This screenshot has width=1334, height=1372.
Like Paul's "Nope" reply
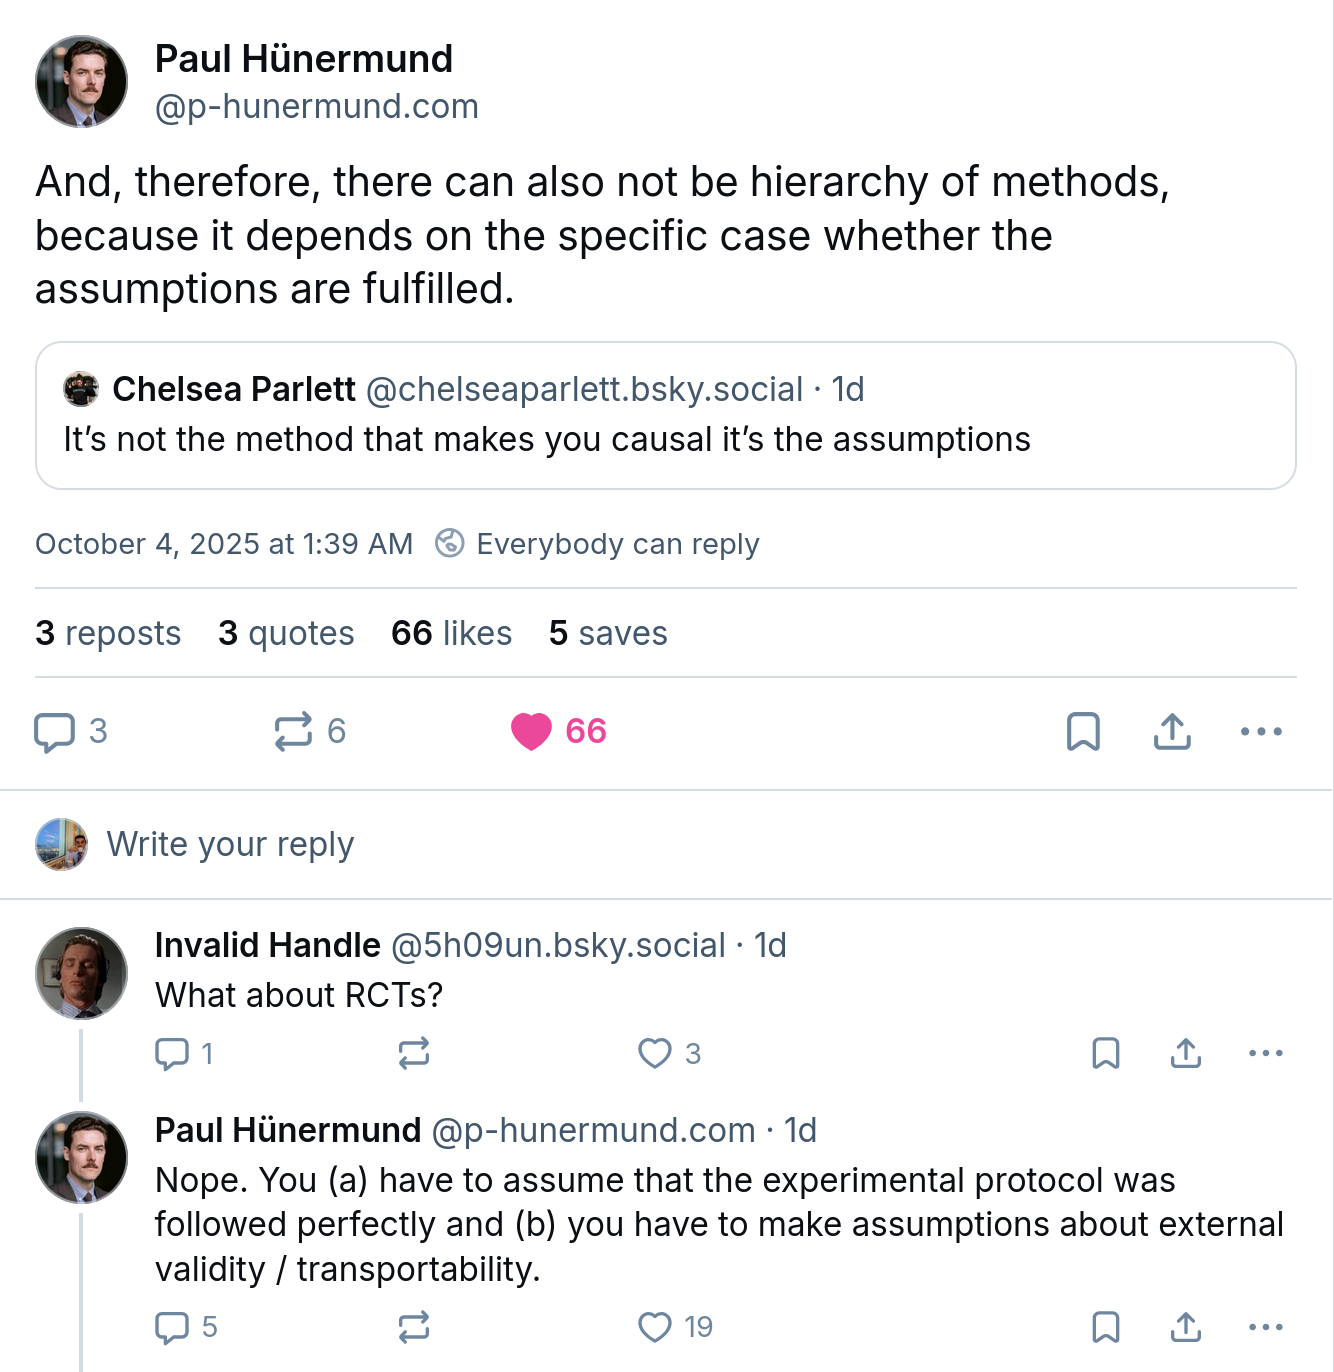tap(655, 1327)
